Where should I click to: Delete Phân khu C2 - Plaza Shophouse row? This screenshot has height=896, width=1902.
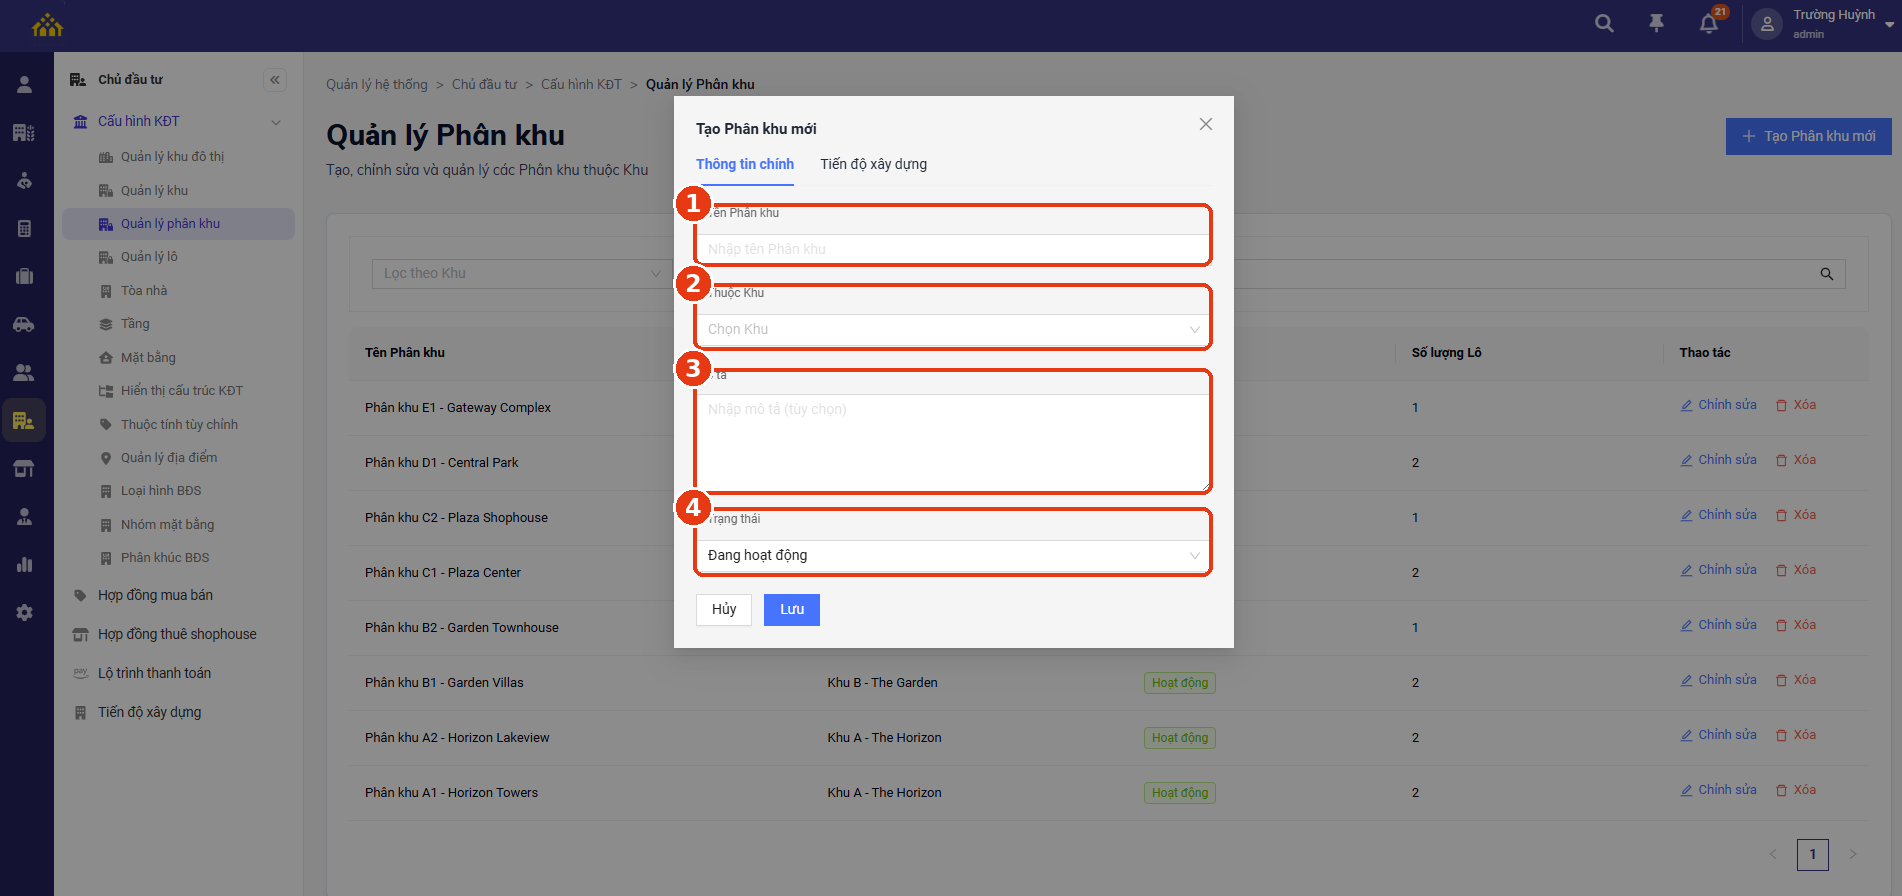click(1796, 515)
